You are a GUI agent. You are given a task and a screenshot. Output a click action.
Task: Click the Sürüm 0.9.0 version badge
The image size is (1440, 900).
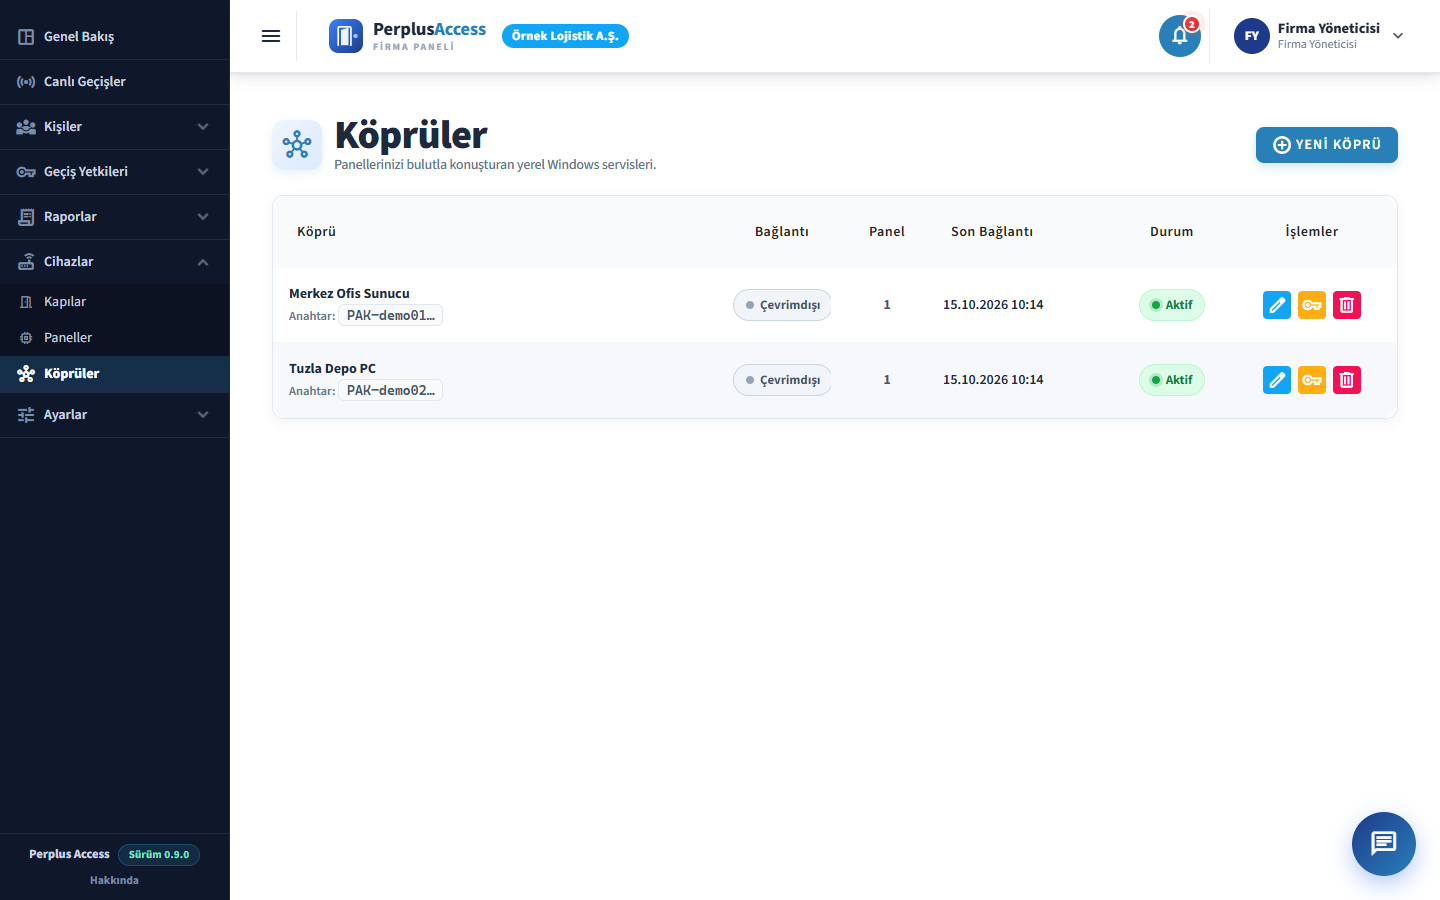click(x=159, y=855)
